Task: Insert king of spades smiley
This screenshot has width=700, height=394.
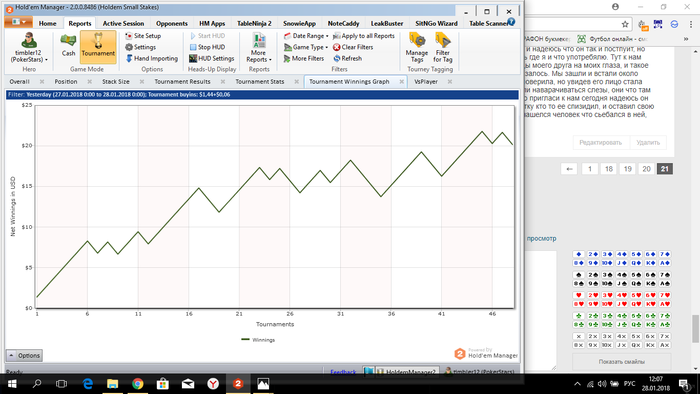Action: tap(650, 283)
